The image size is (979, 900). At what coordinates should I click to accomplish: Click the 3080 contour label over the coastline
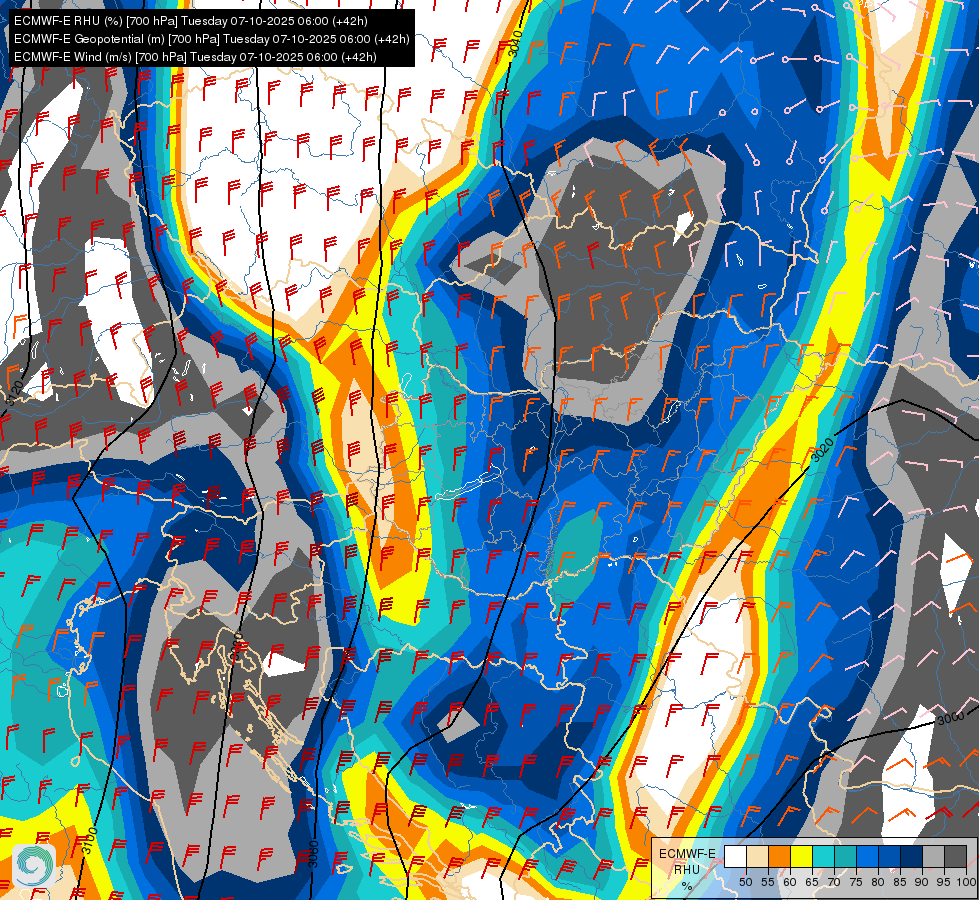tap(237, 648)
